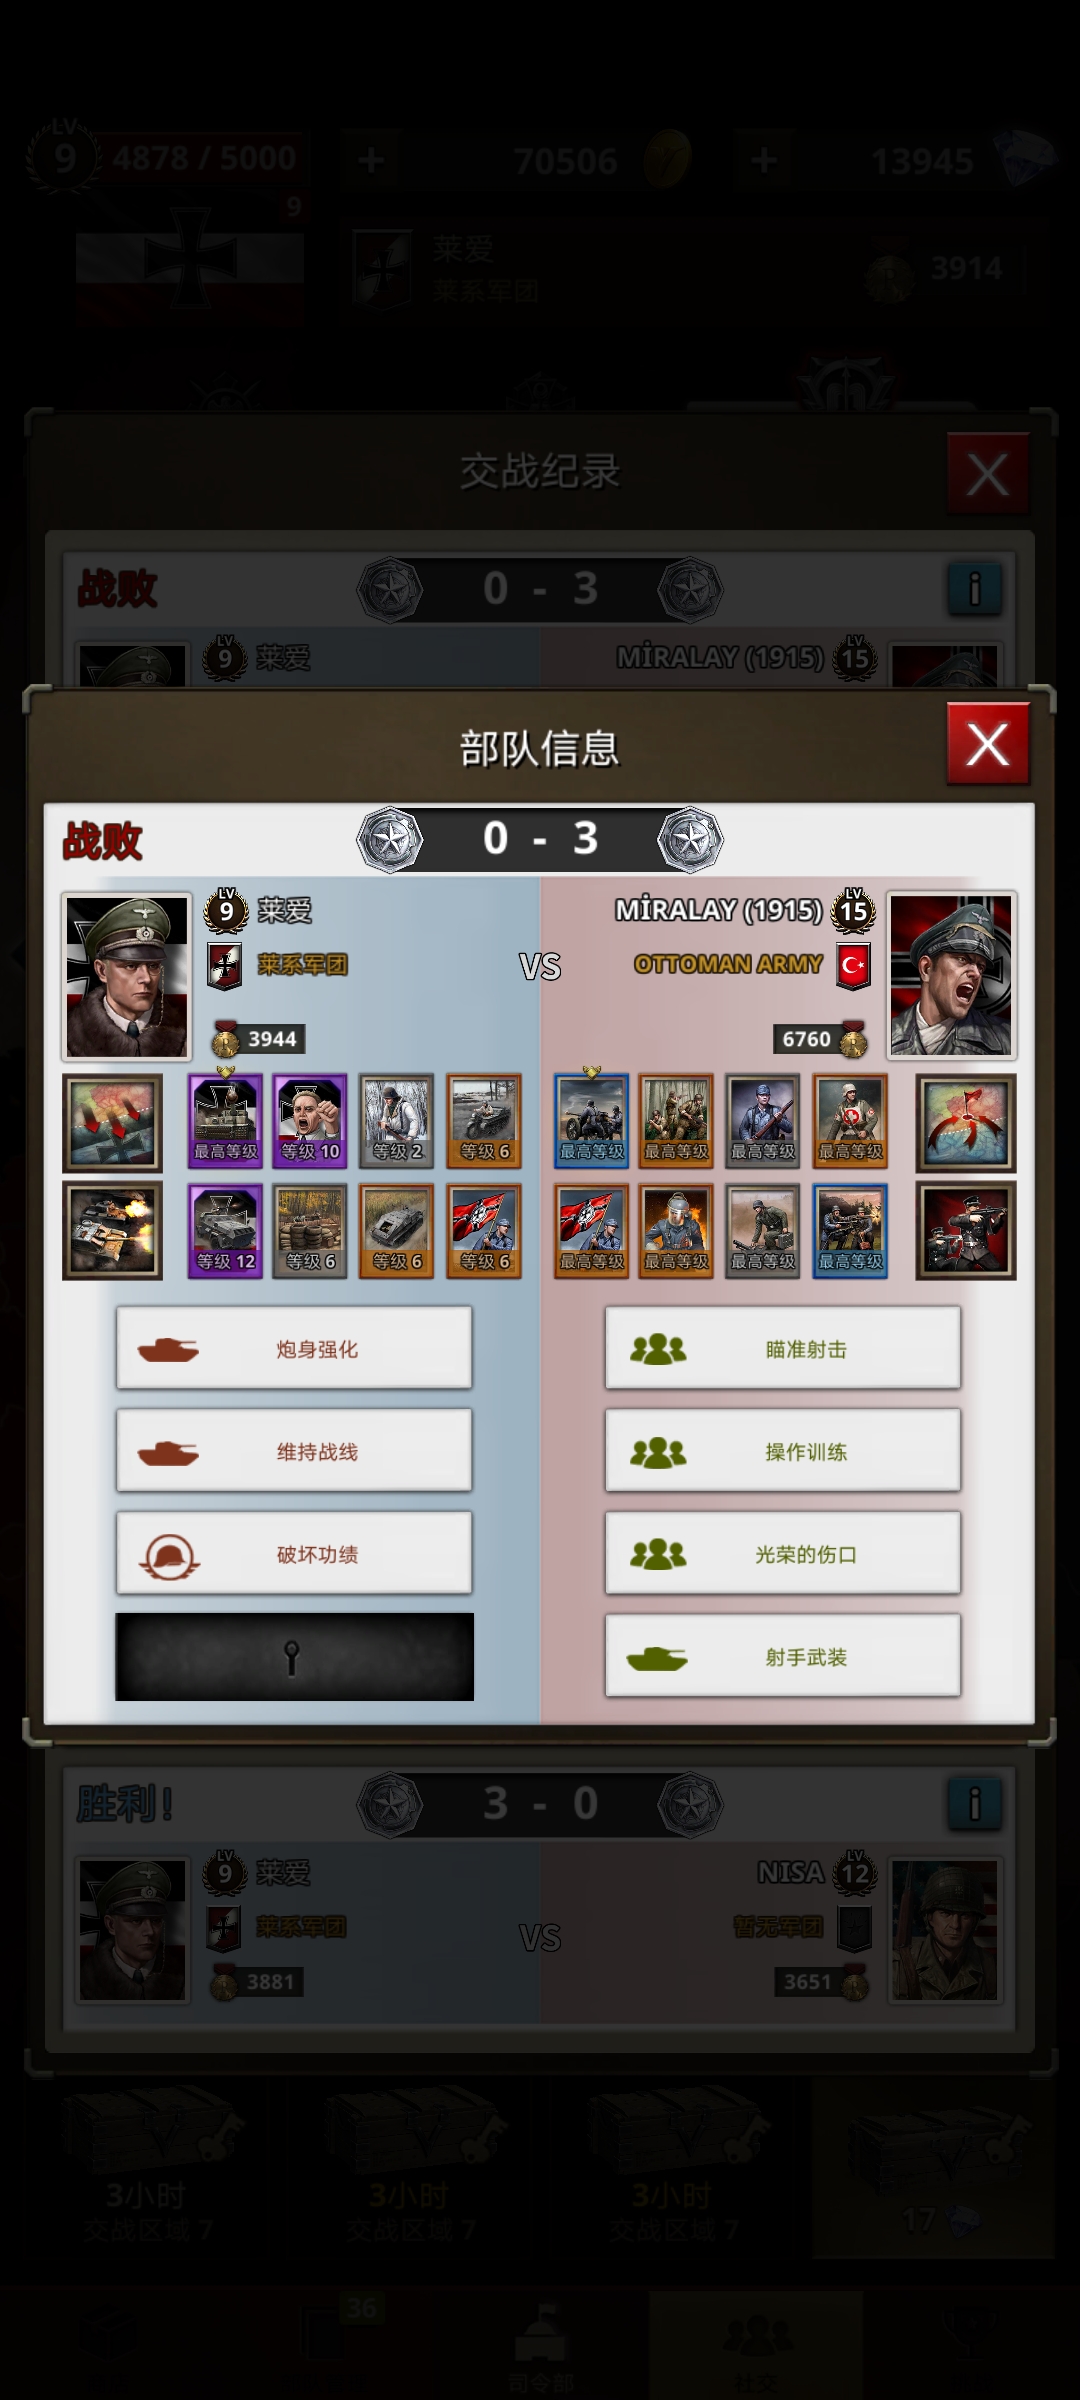Tap the max-level Tiger tank unit card
The height and width of the screenshot is (2400, 1080).
pyautogui.click(x=225, y=1121)
